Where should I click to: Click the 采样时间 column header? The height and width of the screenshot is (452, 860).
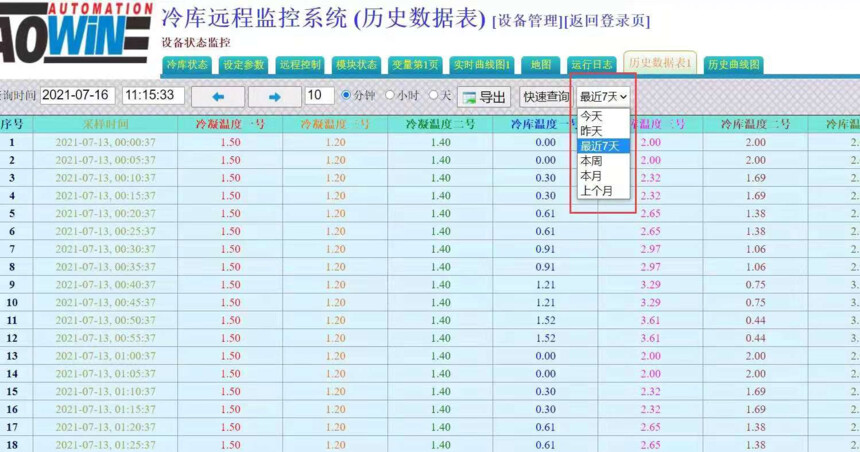(x=105, y=125)
